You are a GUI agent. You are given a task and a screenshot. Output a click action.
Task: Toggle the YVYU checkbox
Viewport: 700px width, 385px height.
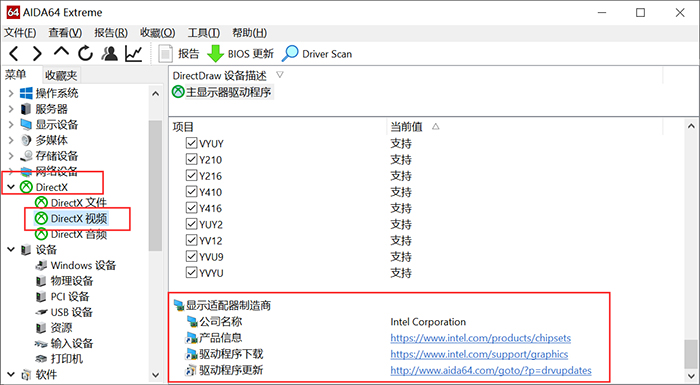[192, 272]
